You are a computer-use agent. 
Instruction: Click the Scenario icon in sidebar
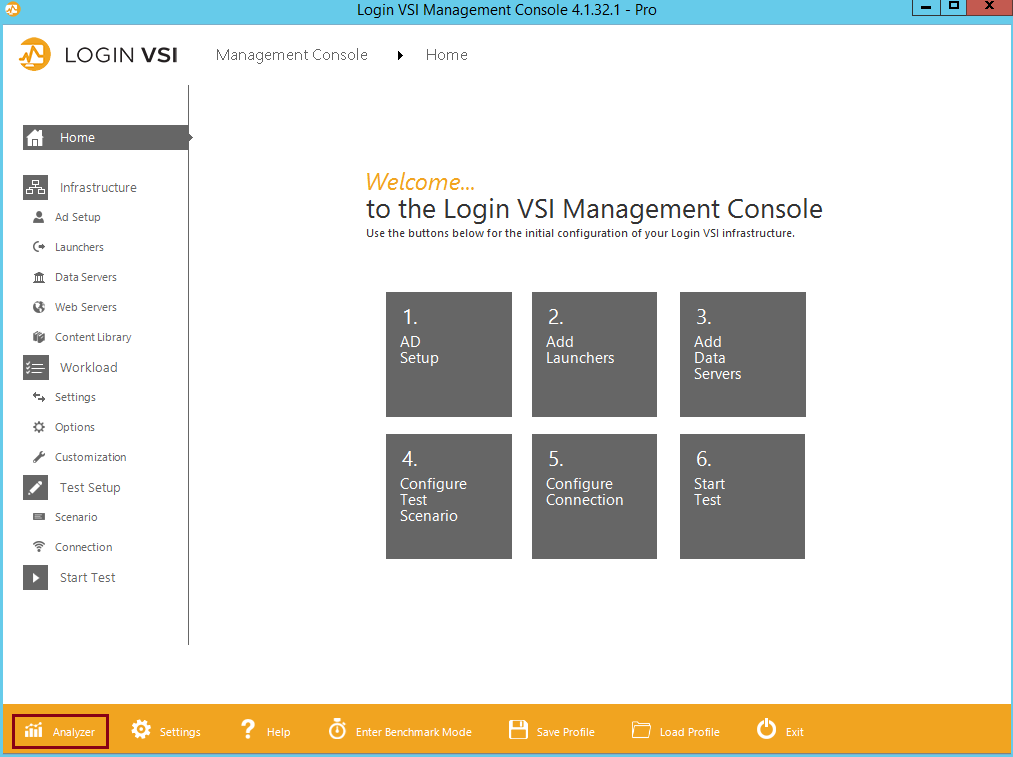click(x=39, y=517)
